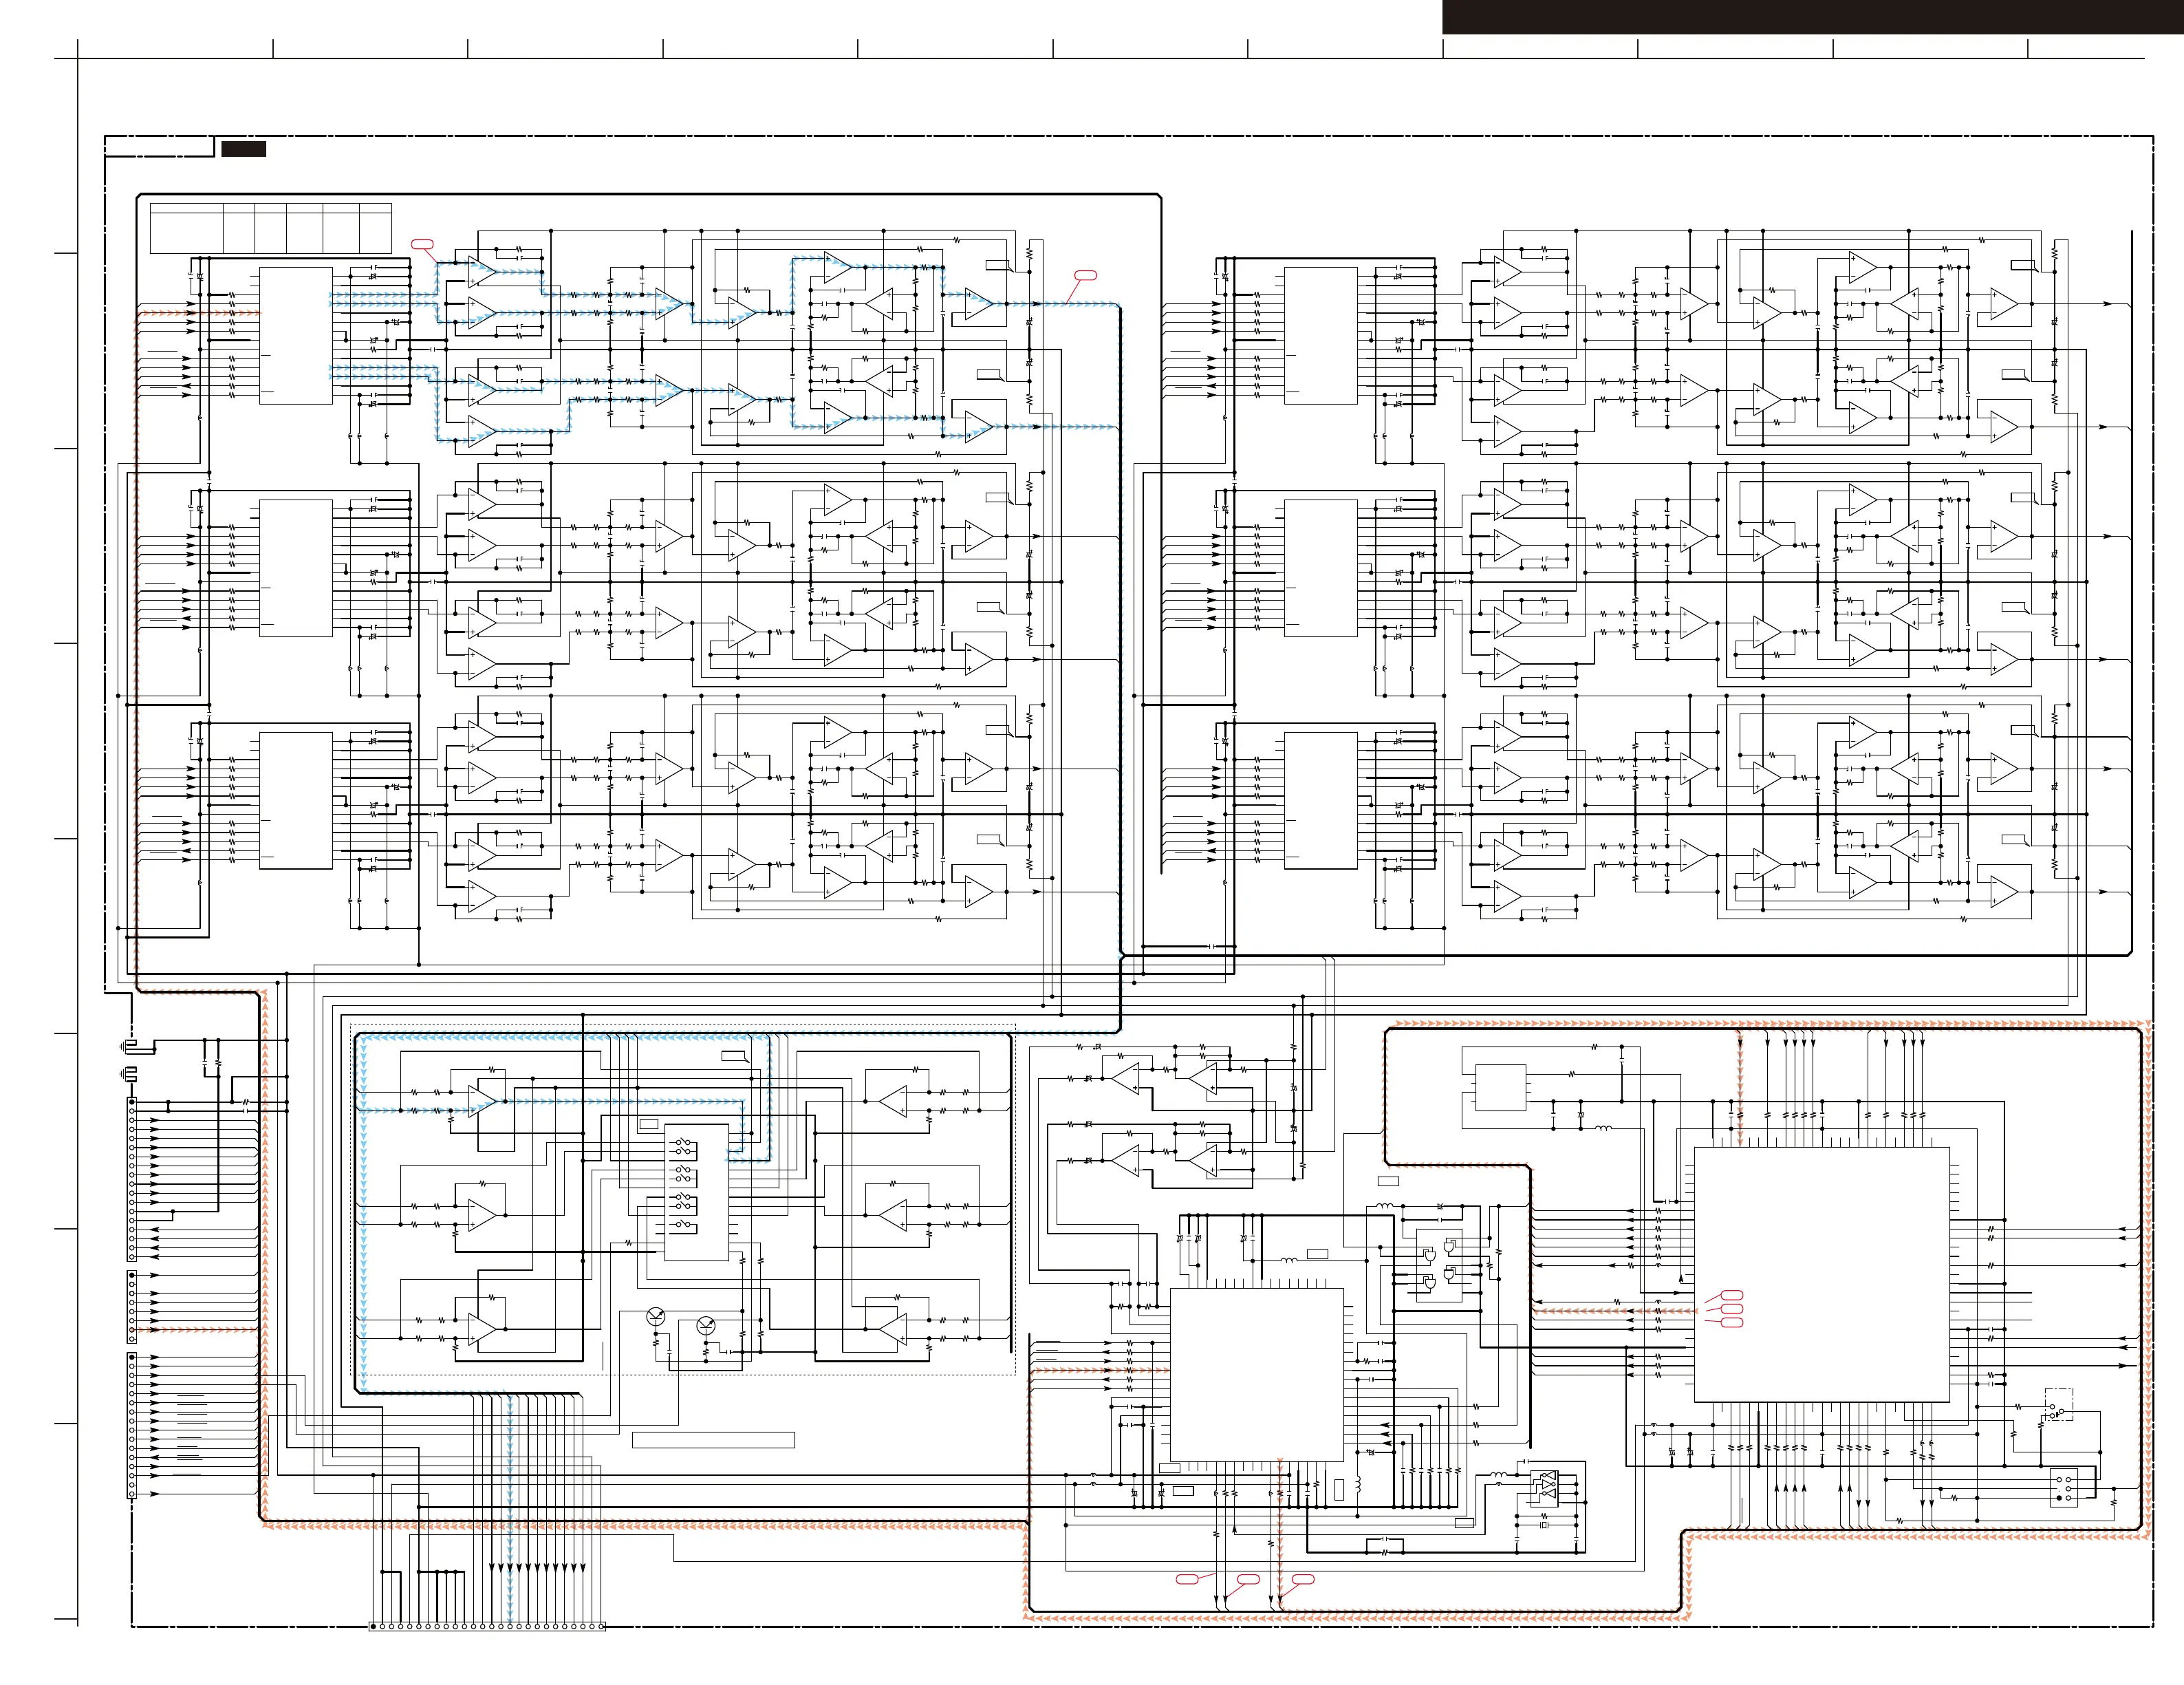Click the largest square IC chip at right

(1821, 1274)
